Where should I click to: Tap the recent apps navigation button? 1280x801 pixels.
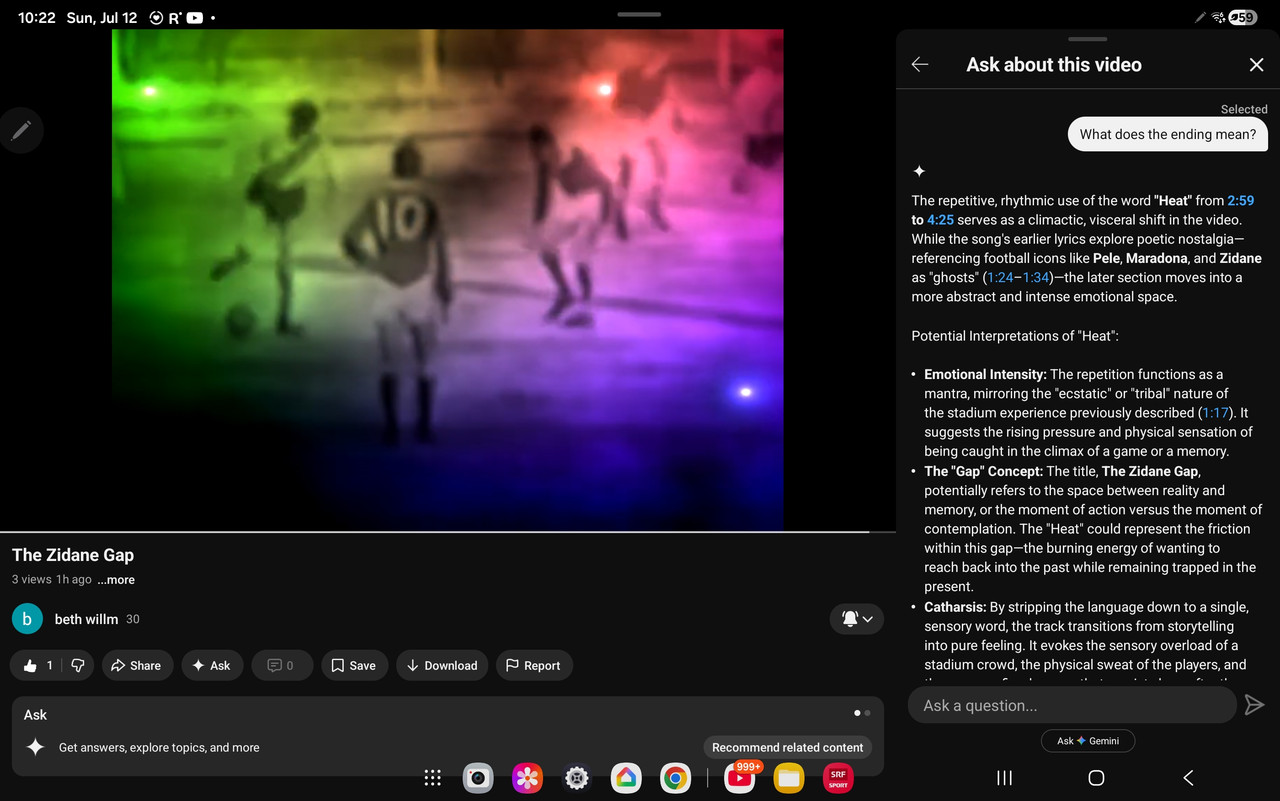tap(1005, 778)
